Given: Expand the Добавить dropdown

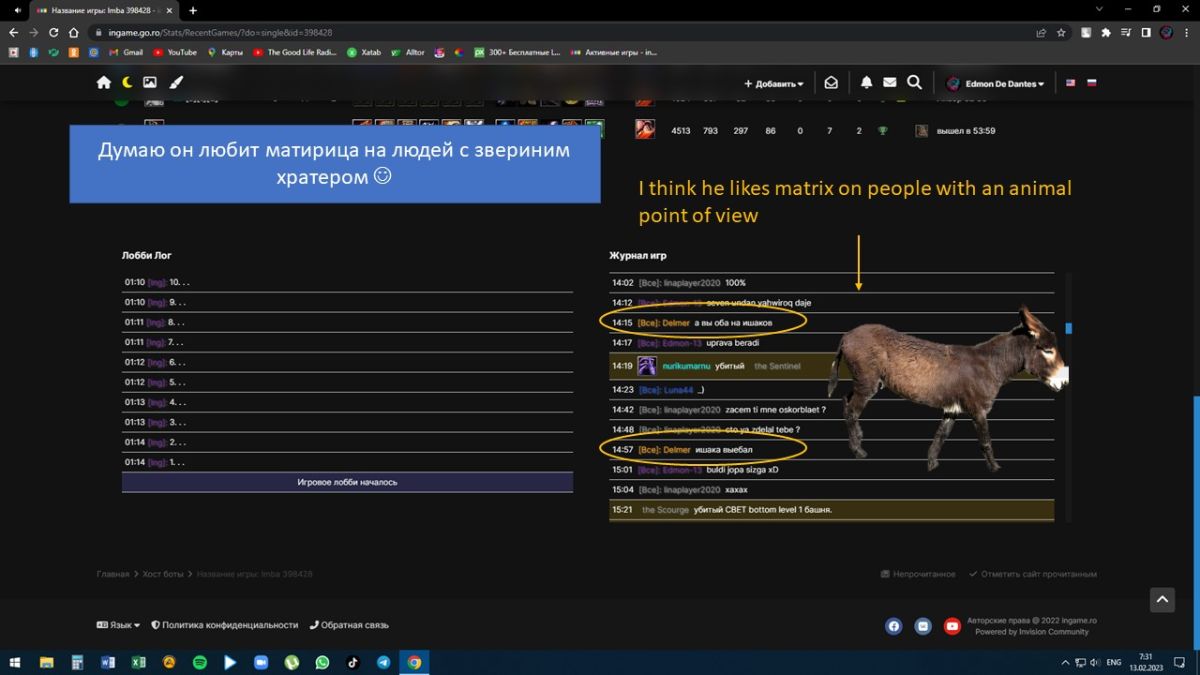Looking at the screenshot, I should (x=774, y=84).
